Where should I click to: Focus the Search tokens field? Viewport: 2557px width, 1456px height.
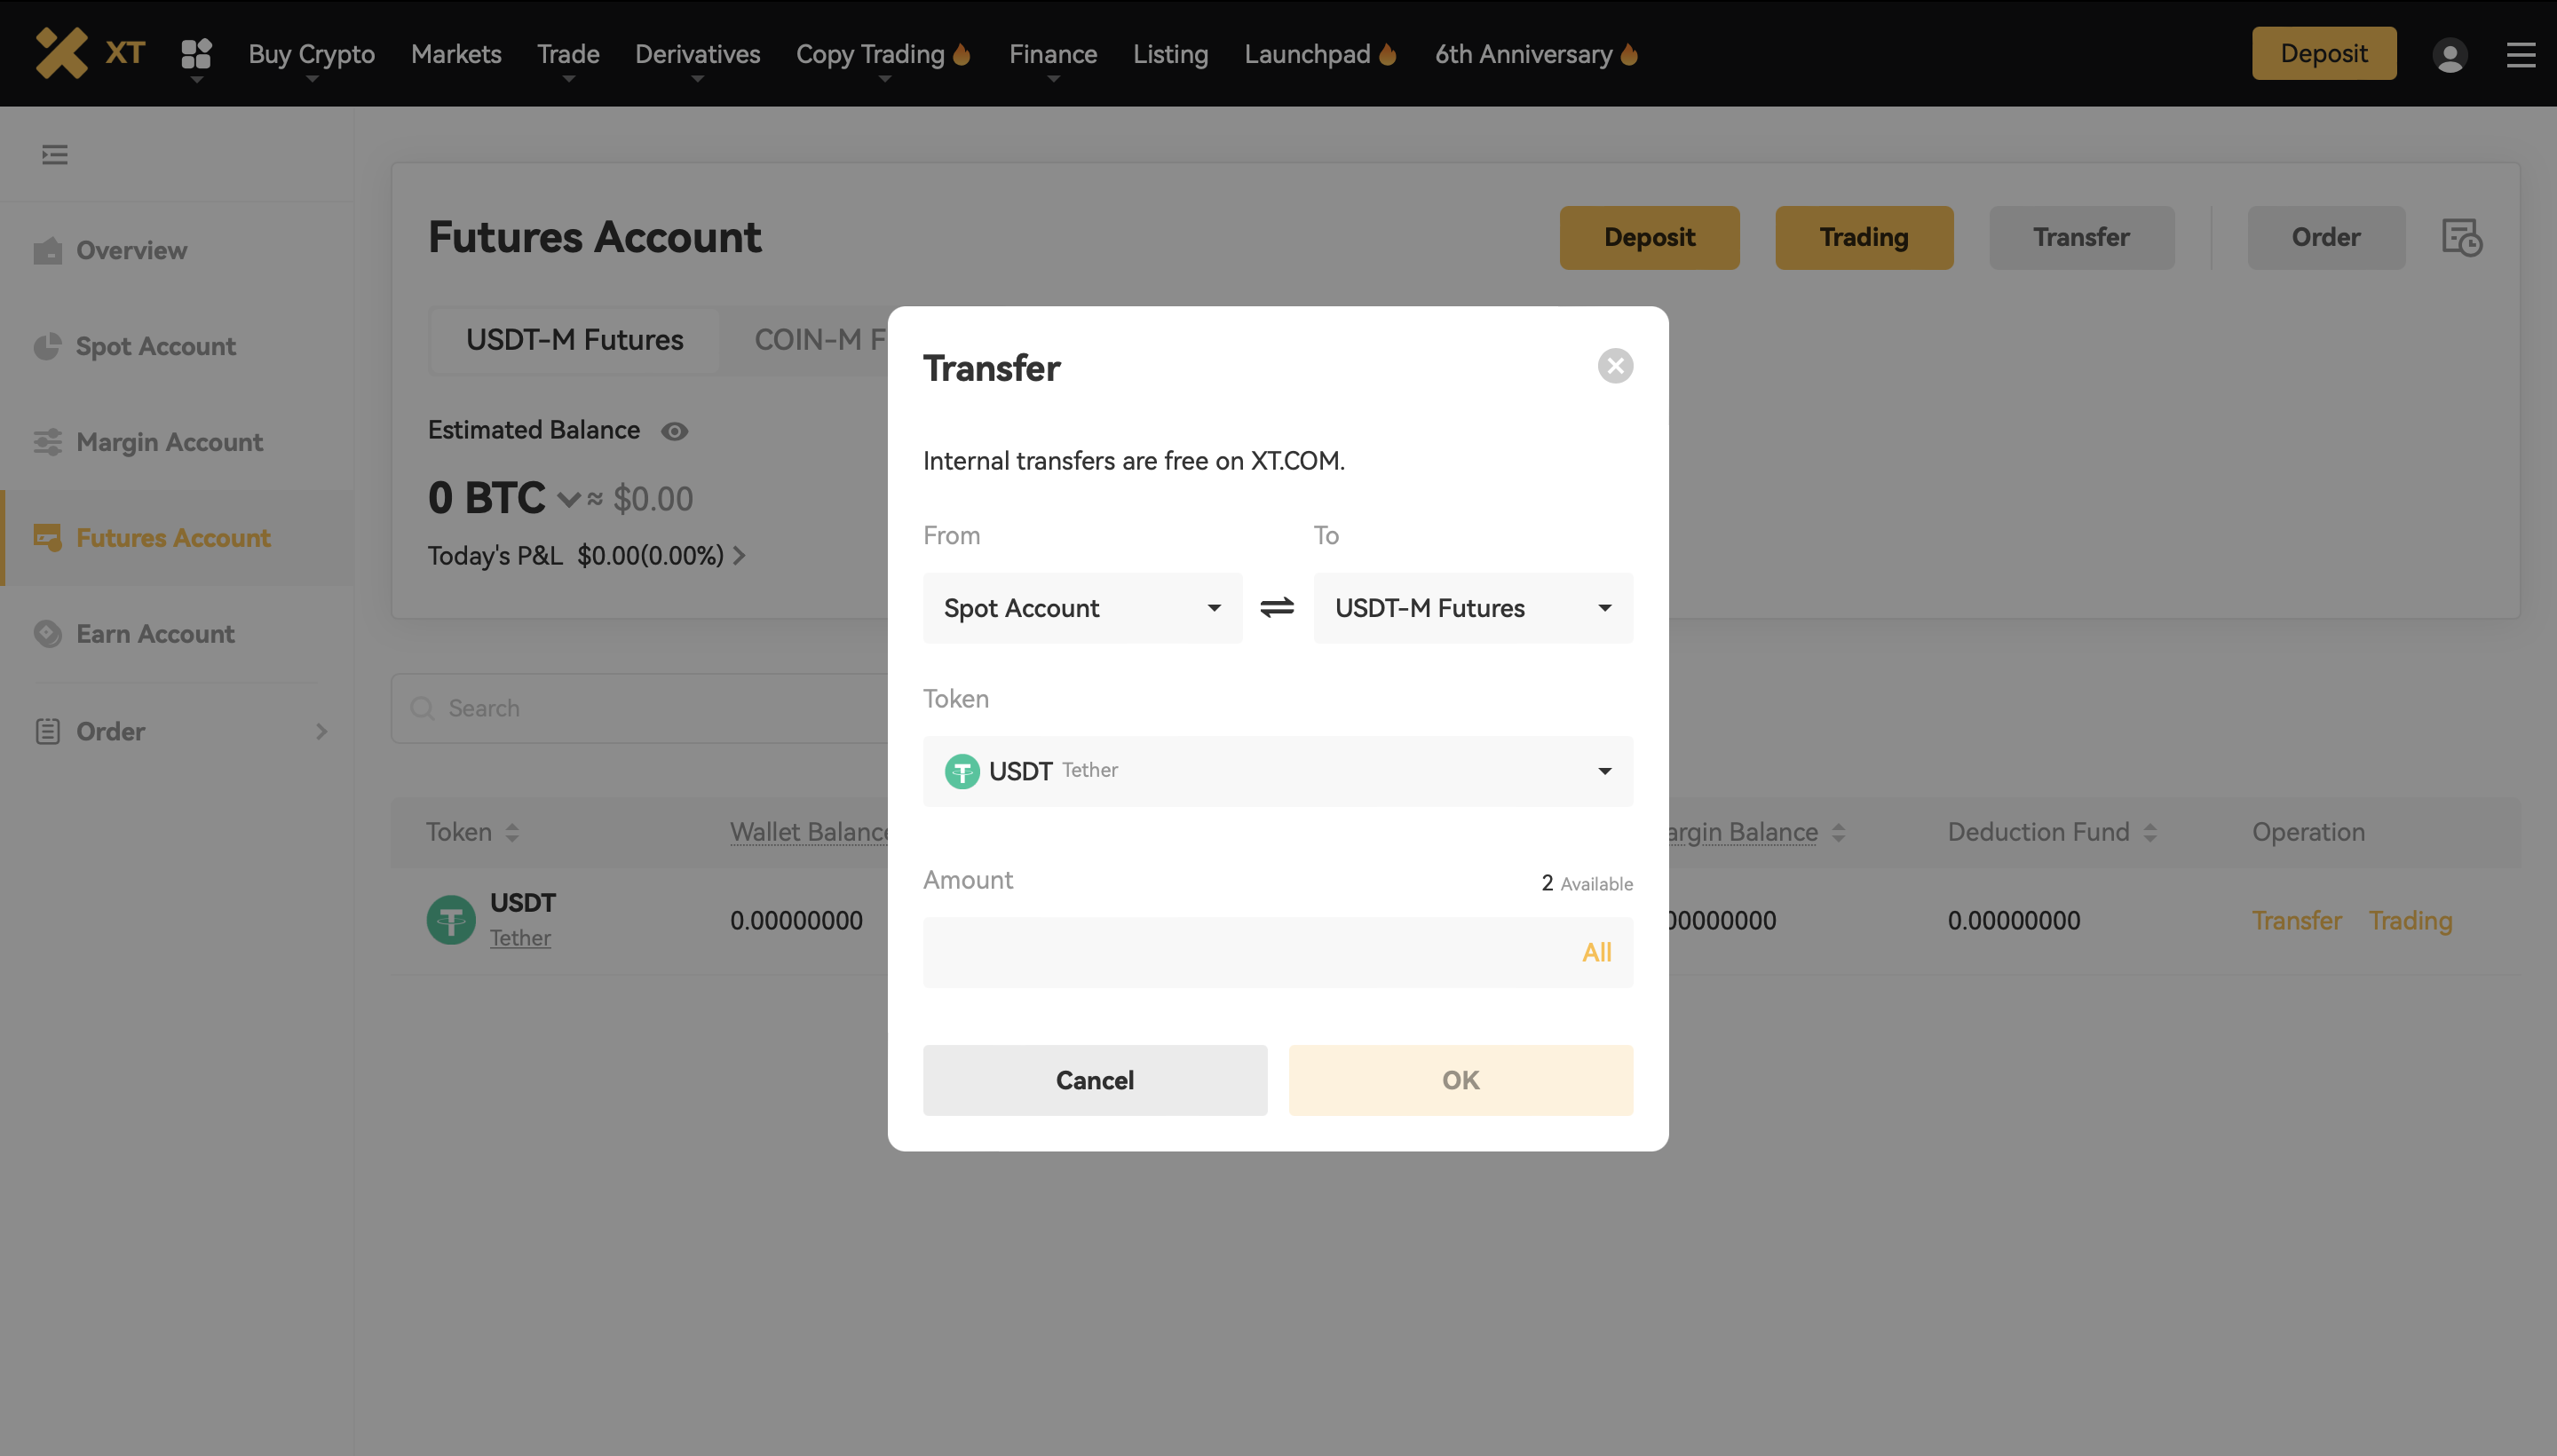point(640,708)
